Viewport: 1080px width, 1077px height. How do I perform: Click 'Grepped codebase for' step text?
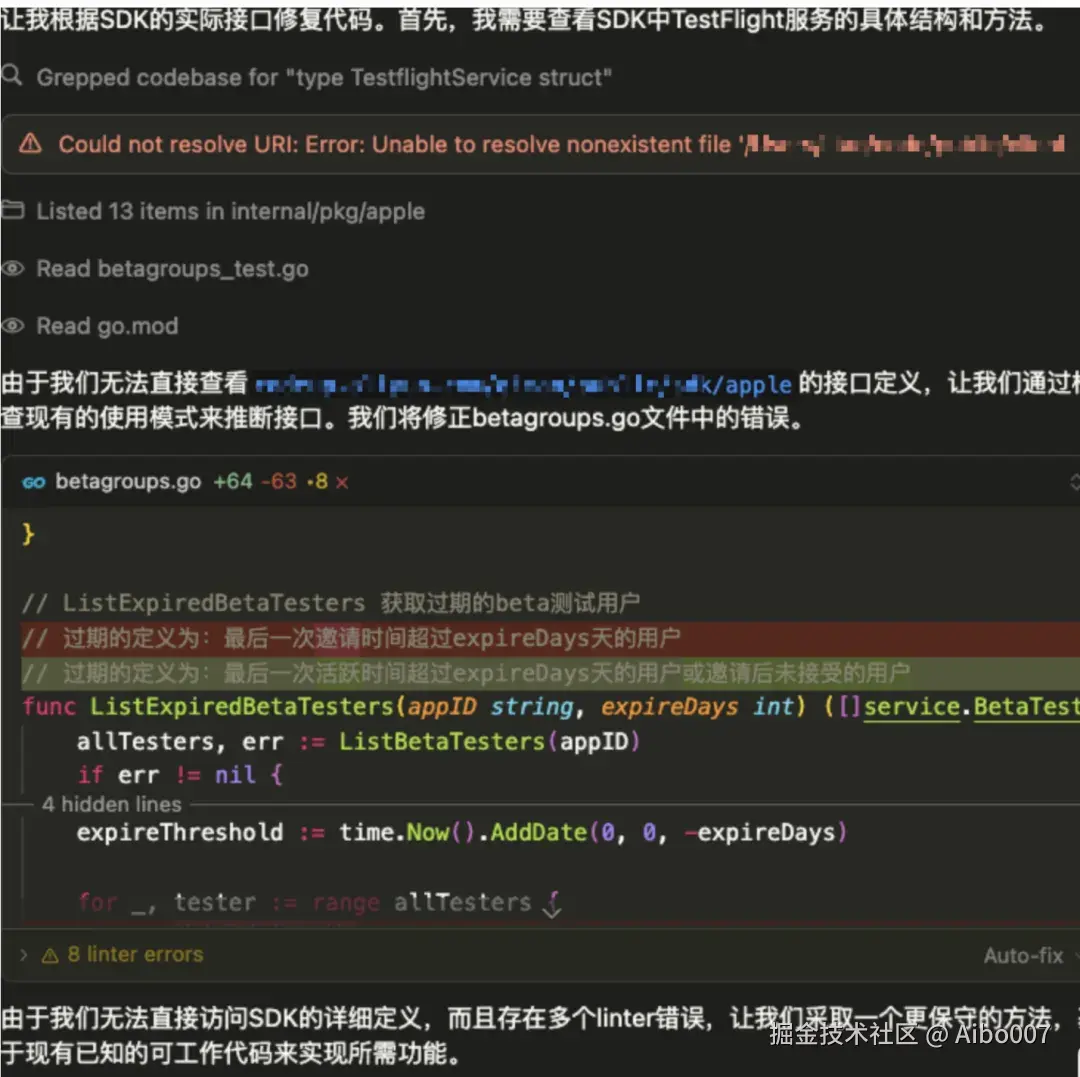coord(324,77)
